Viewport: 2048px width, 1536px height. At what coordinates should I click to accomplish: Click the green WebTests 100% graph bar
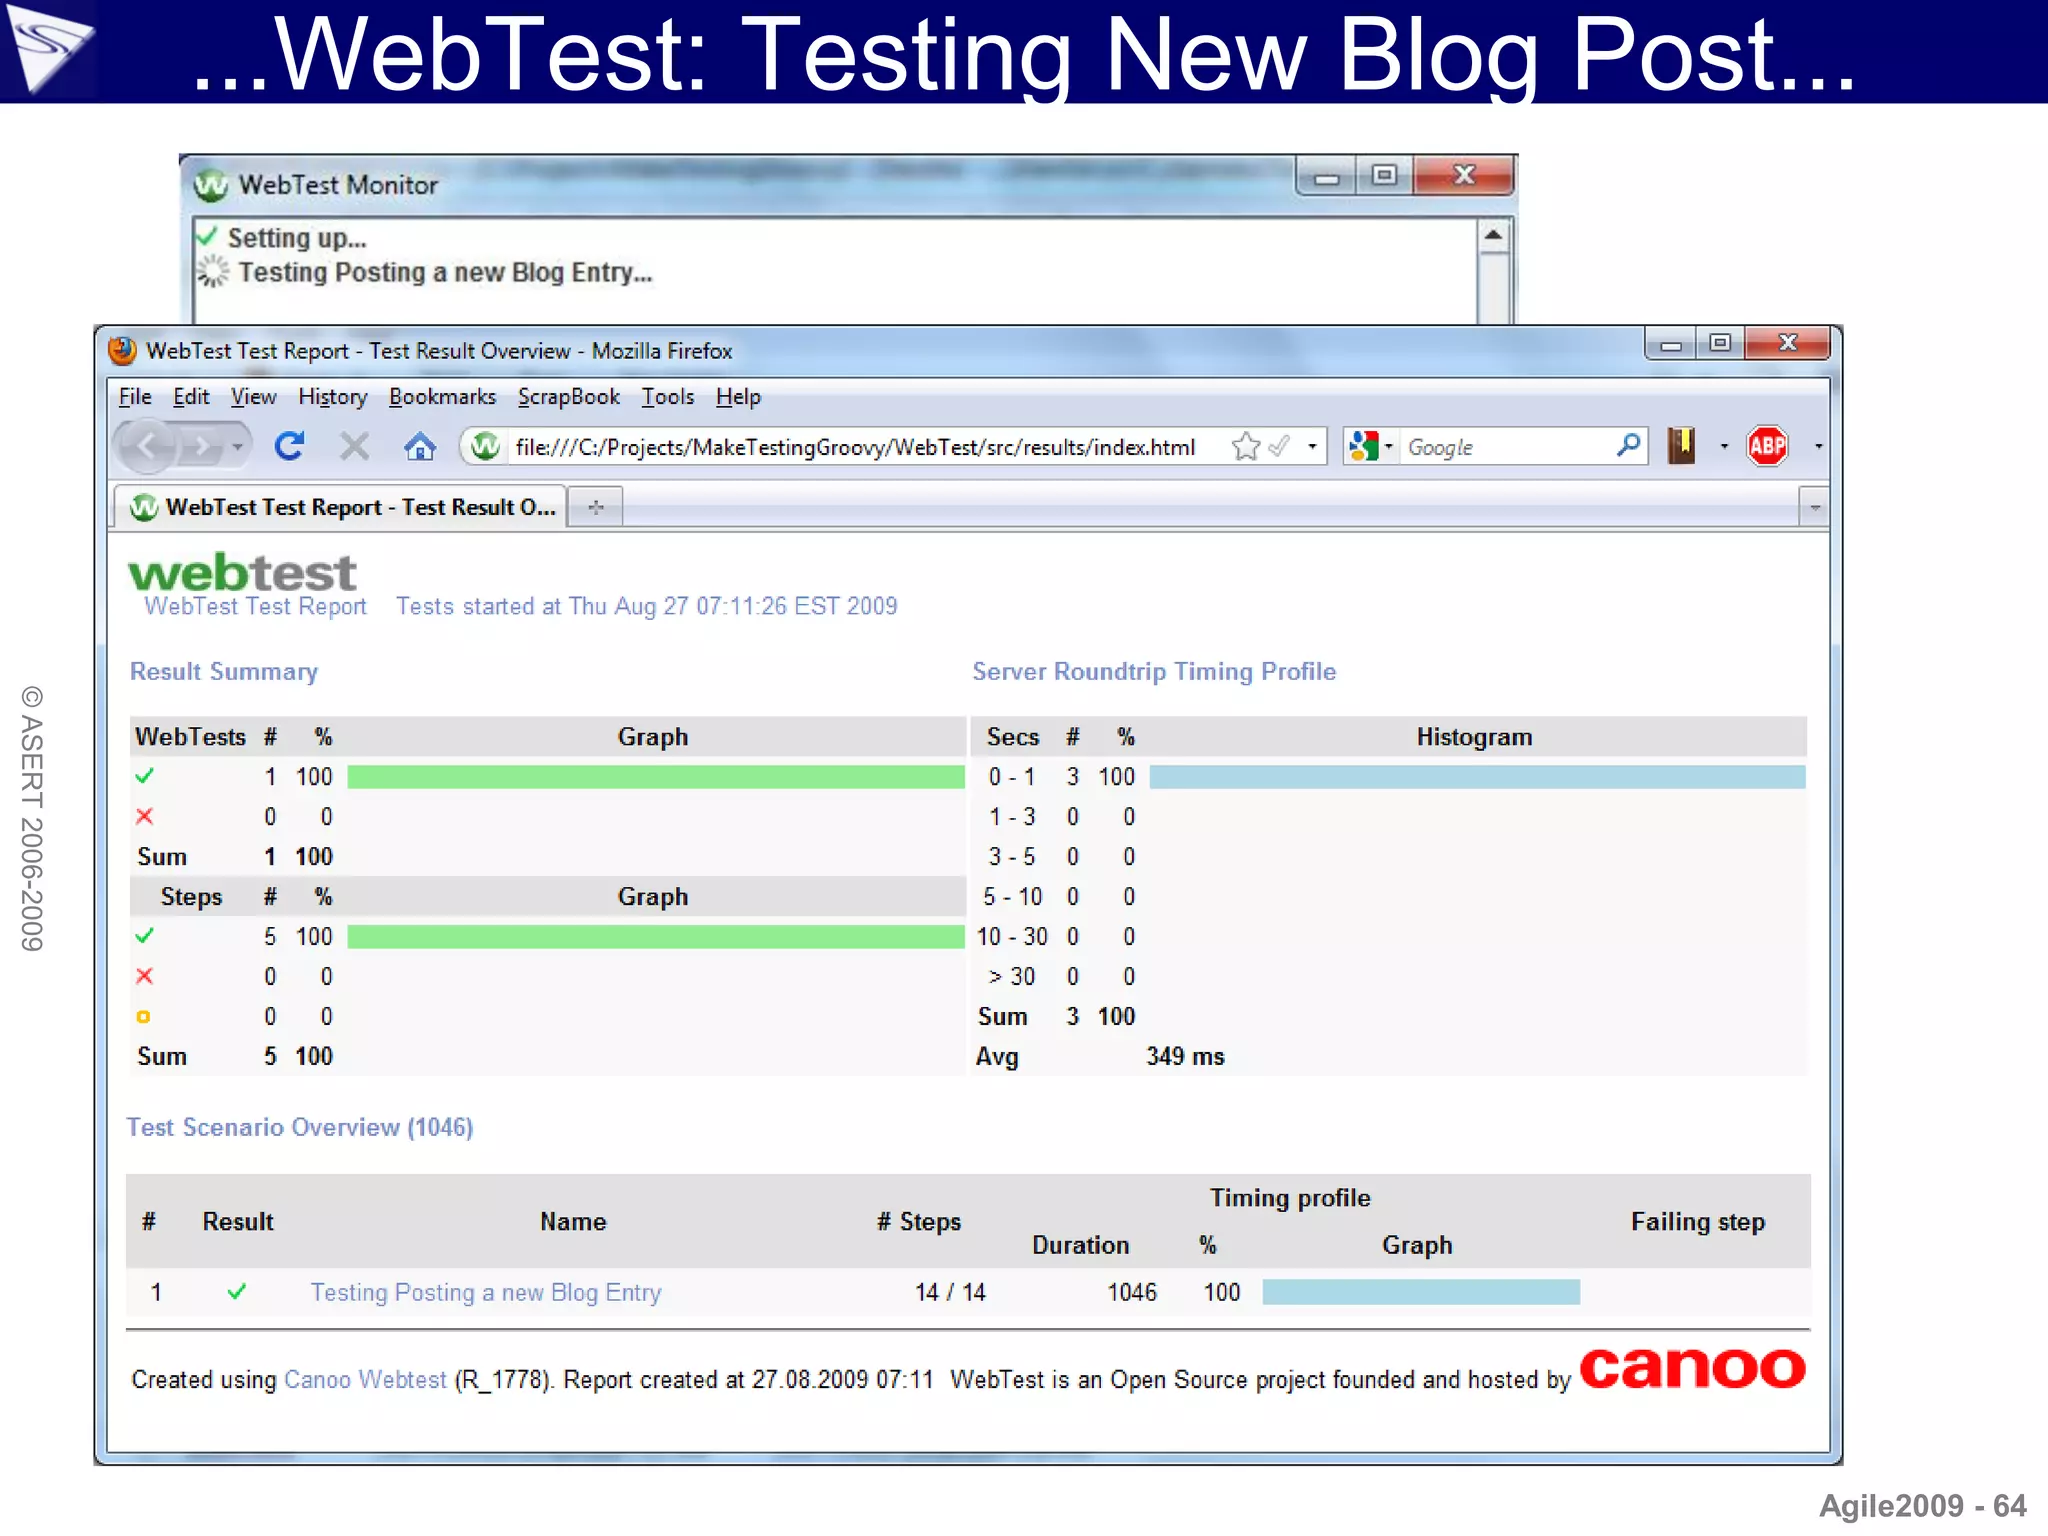[656, 777]
